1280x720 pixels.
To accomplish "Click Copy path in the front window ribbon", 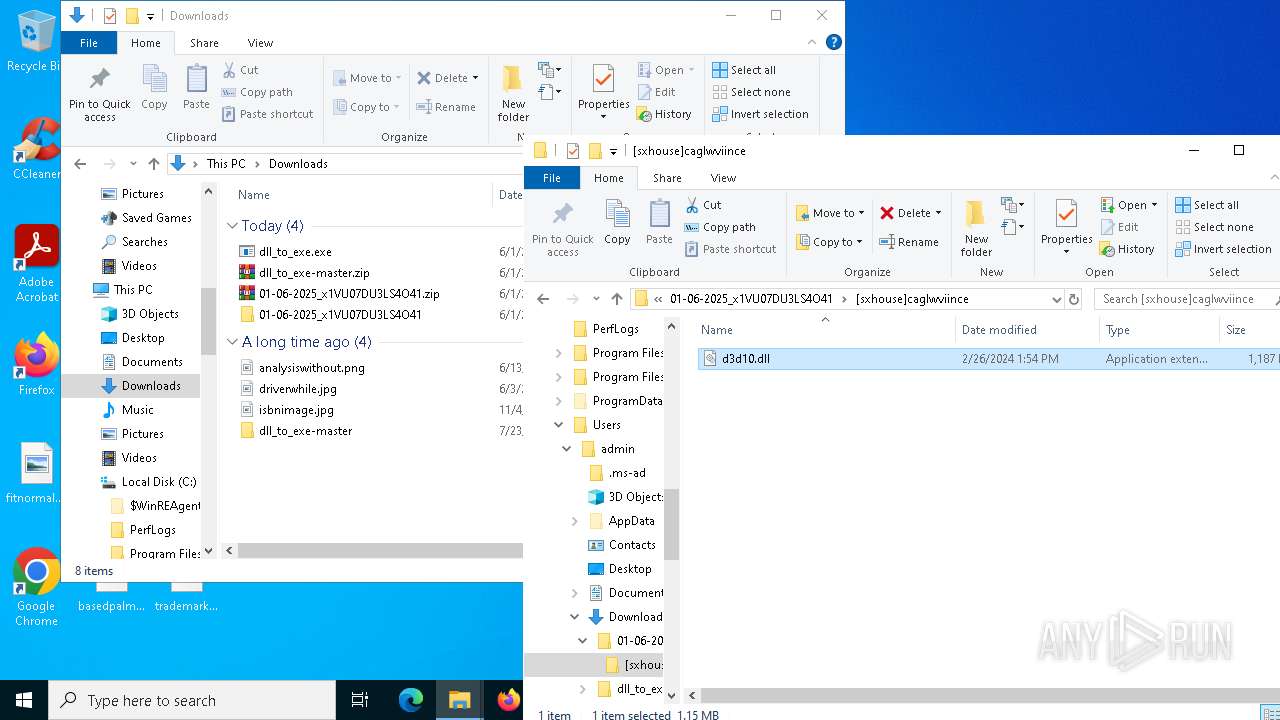I will (x=720, y=227).
